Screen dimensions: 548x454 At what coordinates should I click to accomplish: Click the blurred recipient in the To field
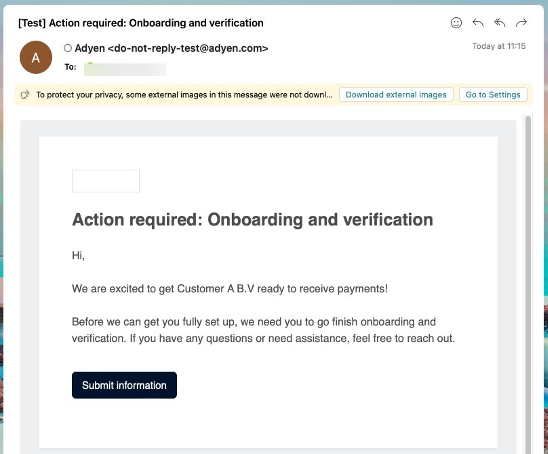(125, 69)
